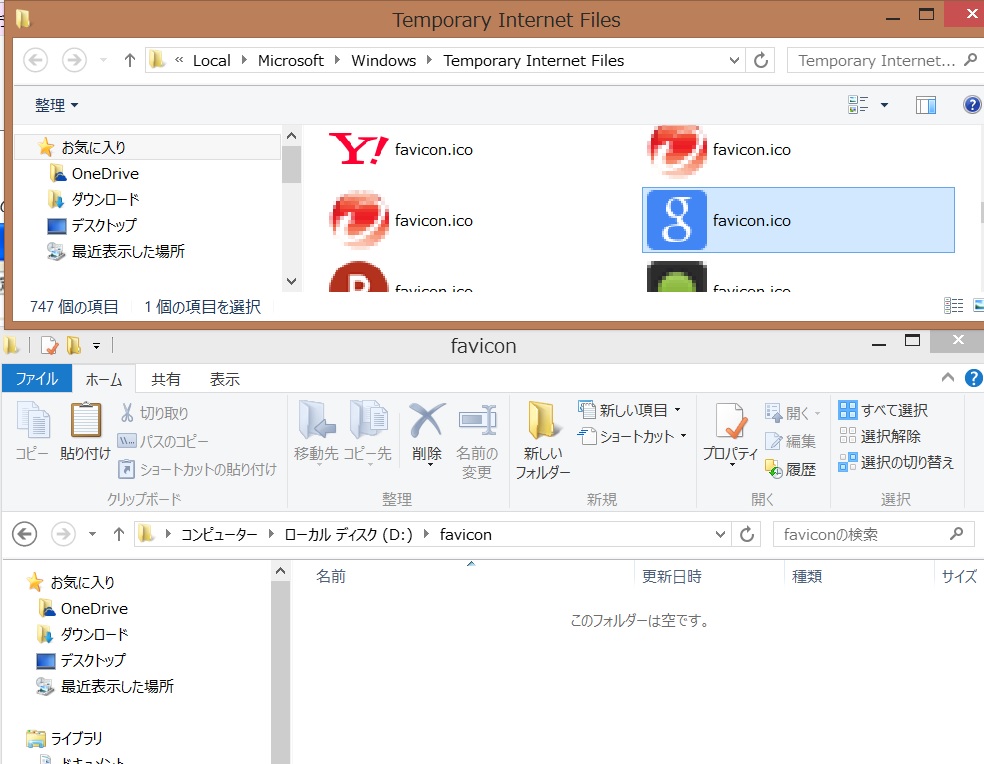
Task: Refresh the favicon folder view
Action: (x=747, y=534)
